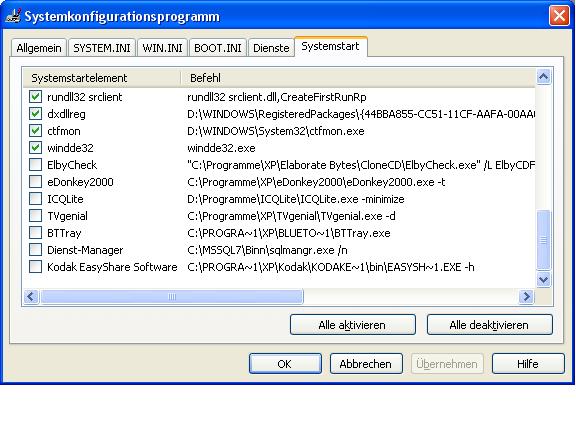Open the SYSTEM.INI tab
Screen dimensions: 576x432
(102, 48)
